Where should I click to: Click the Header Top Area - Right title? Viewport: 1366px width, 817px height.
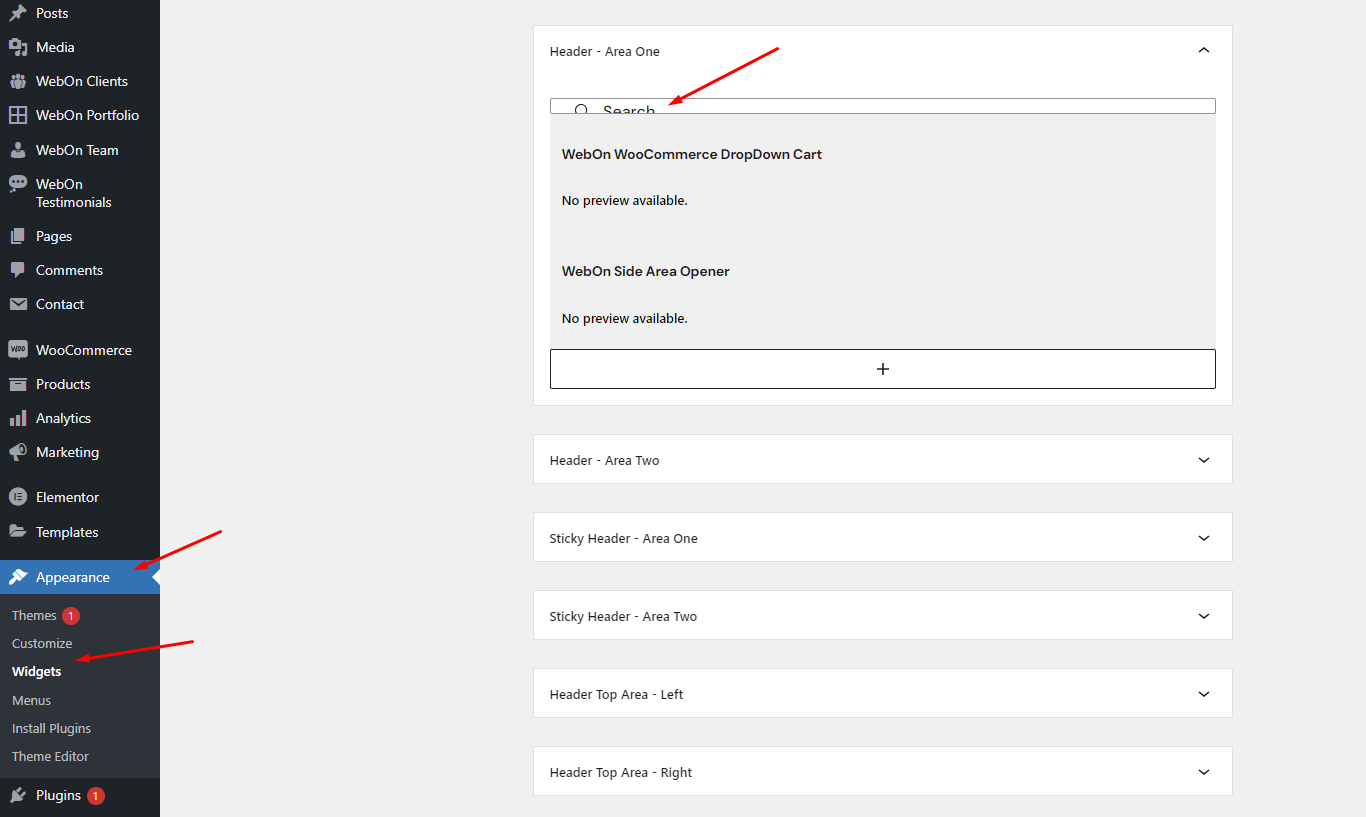(621, 772)
